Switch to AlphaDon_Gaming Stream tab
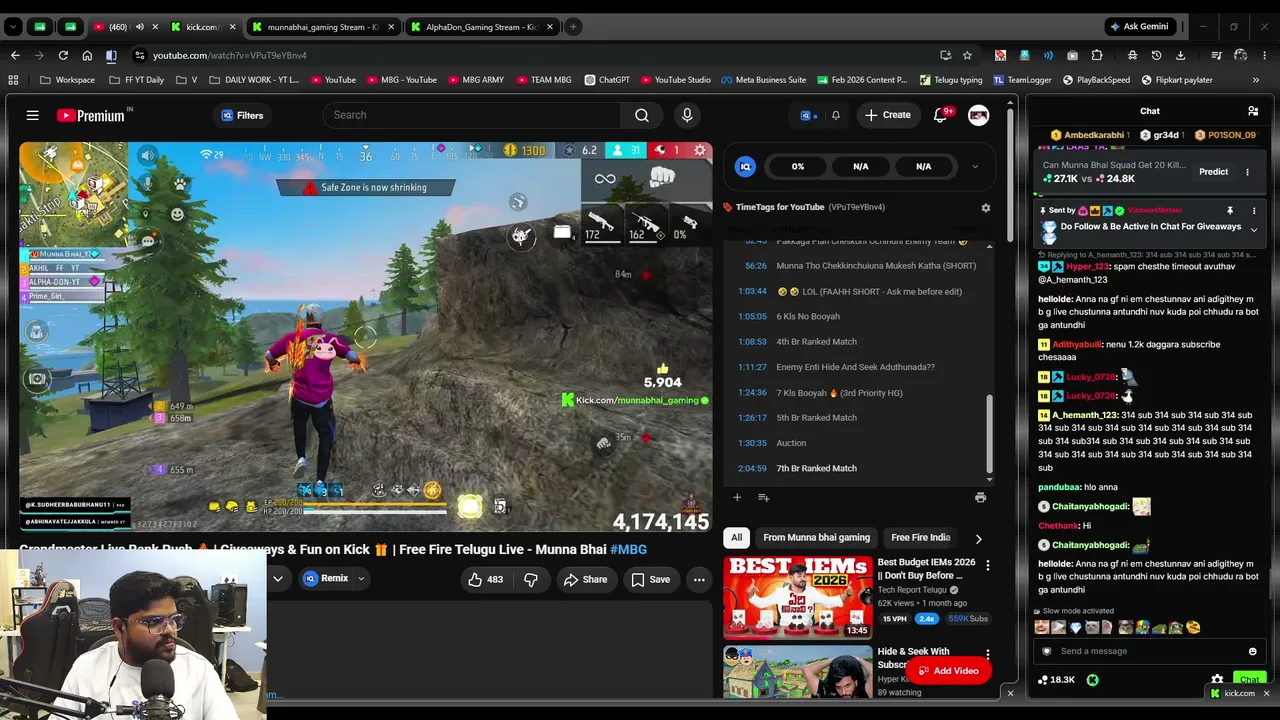This screenshot has height=720, width=1280. (x=481, y=27)
